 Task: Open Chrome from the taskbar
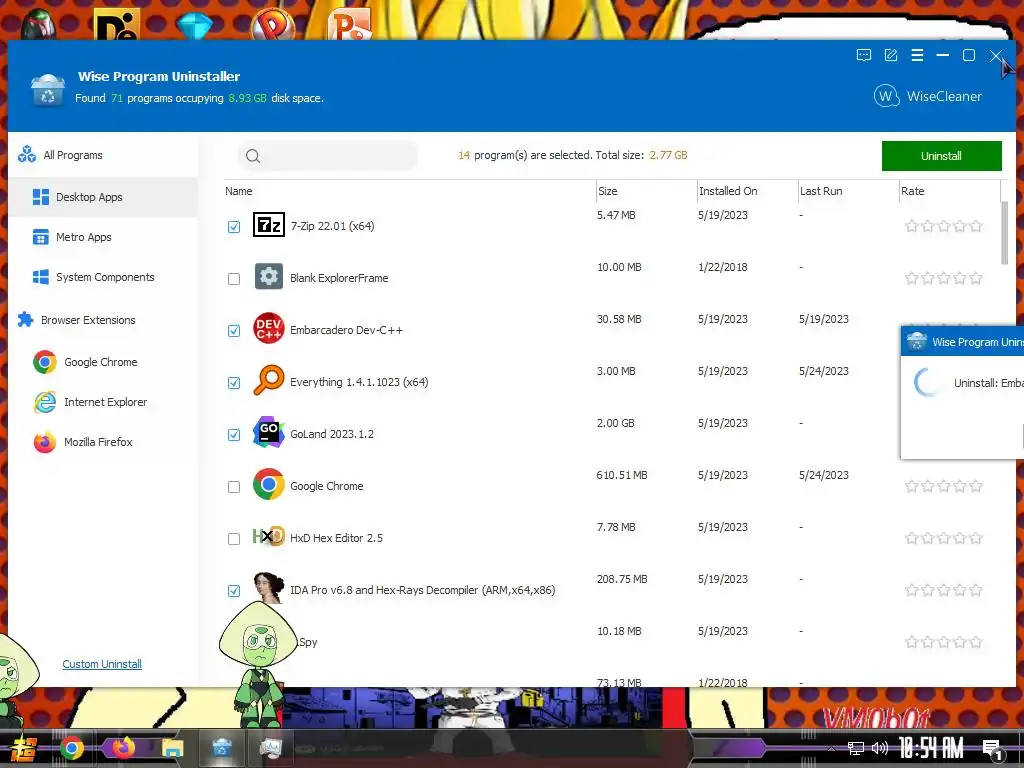tap(72, 748)
